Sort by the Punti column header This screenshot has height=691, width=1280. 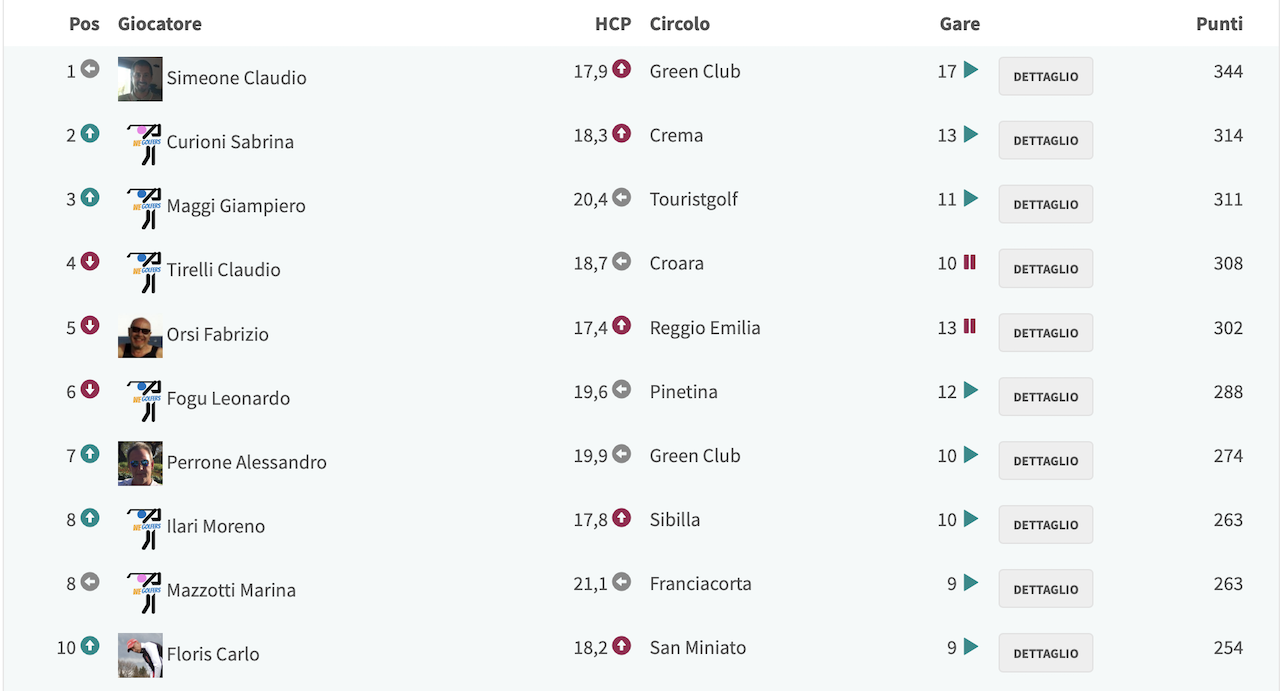pos(1219,23)
